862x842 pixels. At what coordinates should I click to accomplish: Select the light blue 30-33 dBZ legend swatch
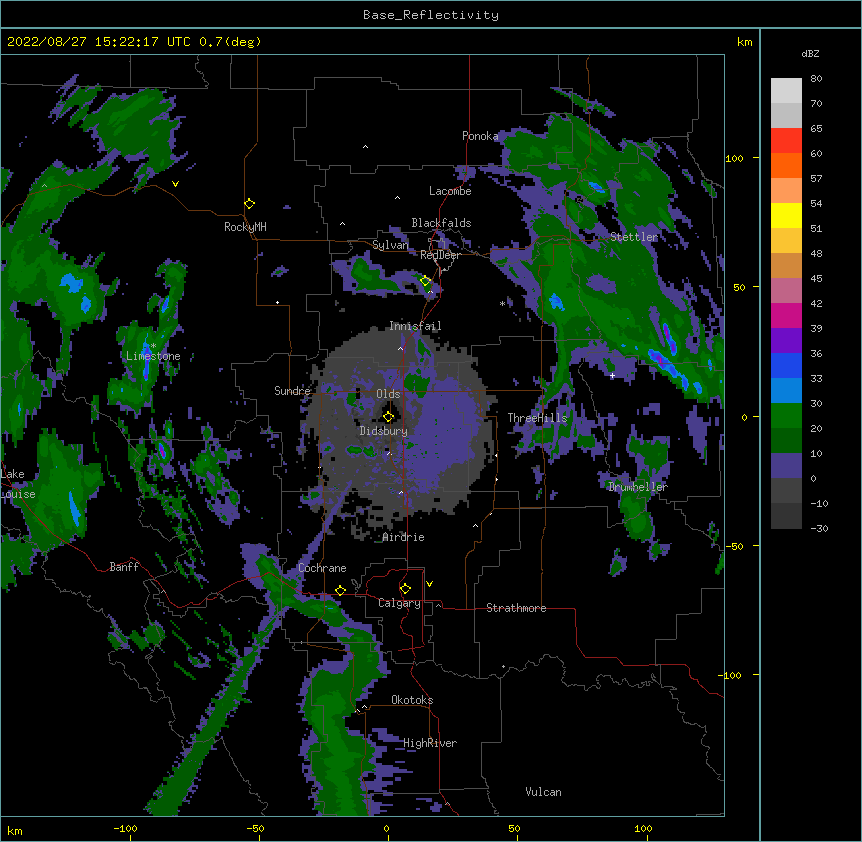pyautogui.click(x=786, y=391)
